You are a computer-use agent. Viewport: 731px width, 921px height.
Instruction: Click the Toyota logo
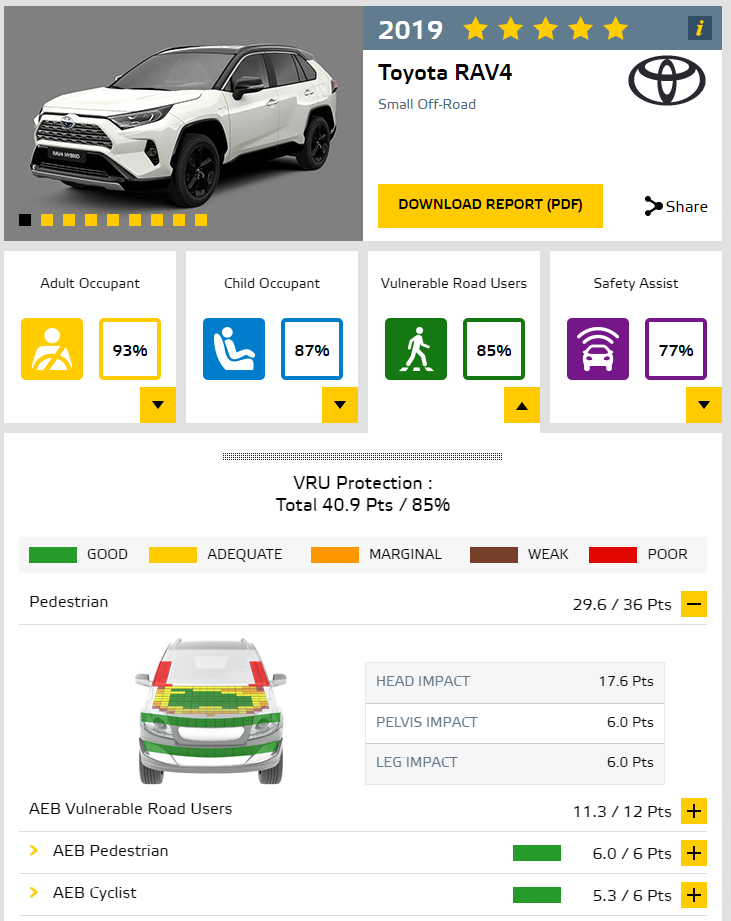coord(666,80)
